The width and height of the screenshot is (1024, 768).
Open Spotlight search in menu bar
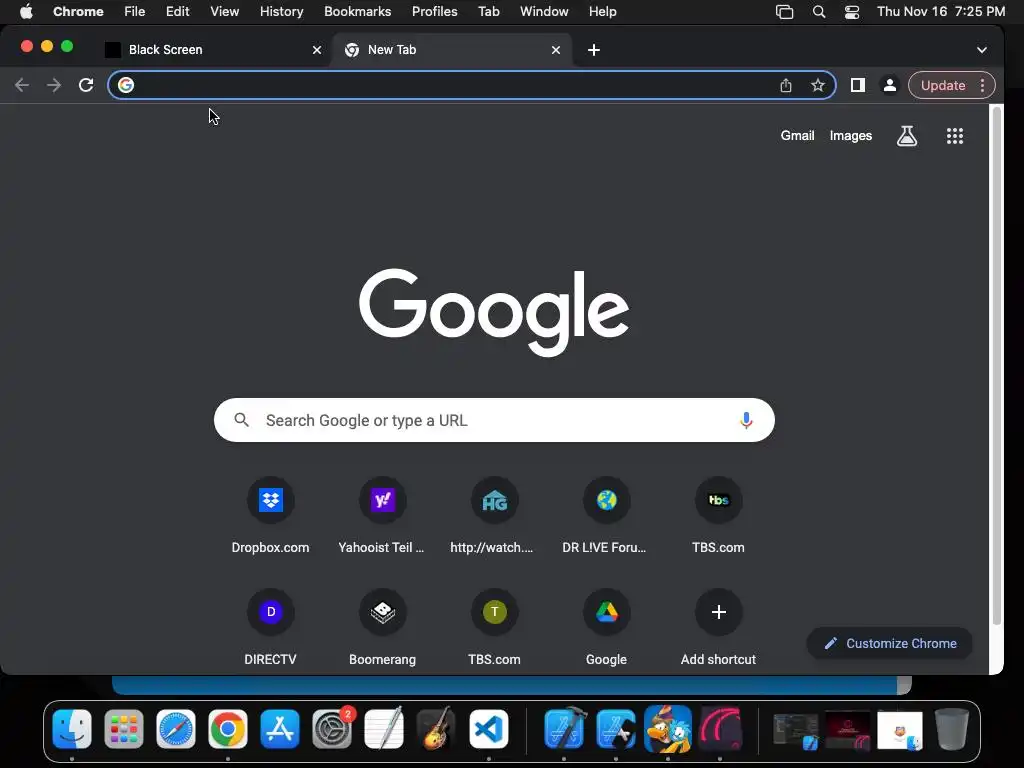pyautogui.click(x=818, y=12)
